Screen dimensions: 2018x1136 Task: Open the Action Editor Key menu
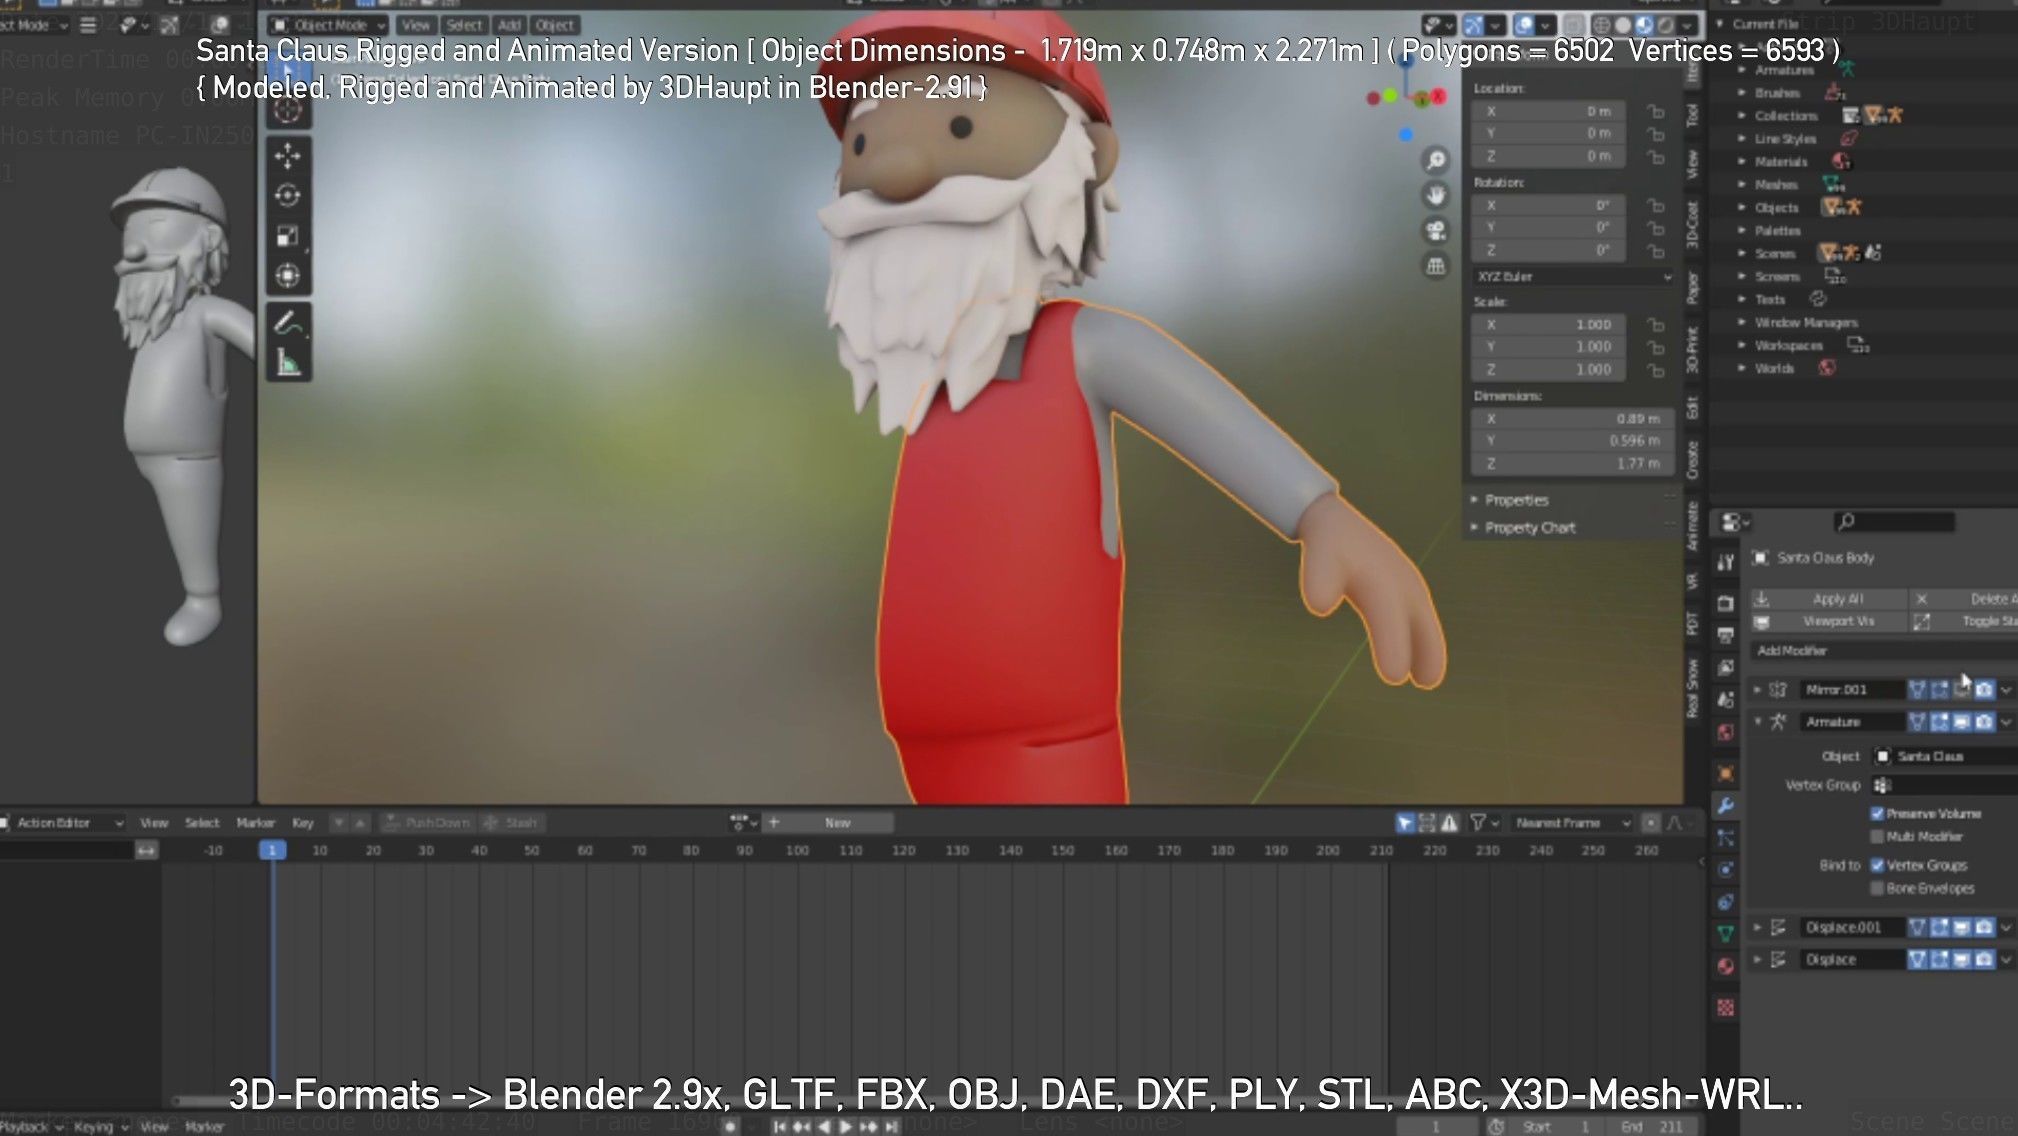(x=302, y=823)
